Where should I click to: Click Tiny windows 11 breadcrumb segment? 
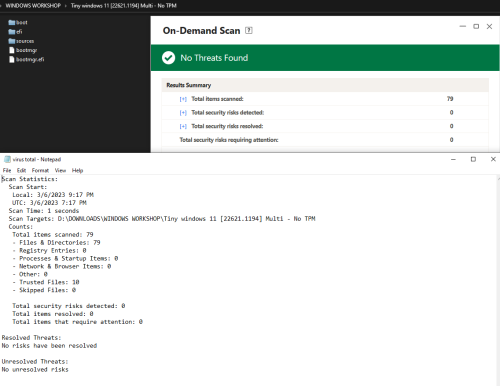click(x=124, y=6)
